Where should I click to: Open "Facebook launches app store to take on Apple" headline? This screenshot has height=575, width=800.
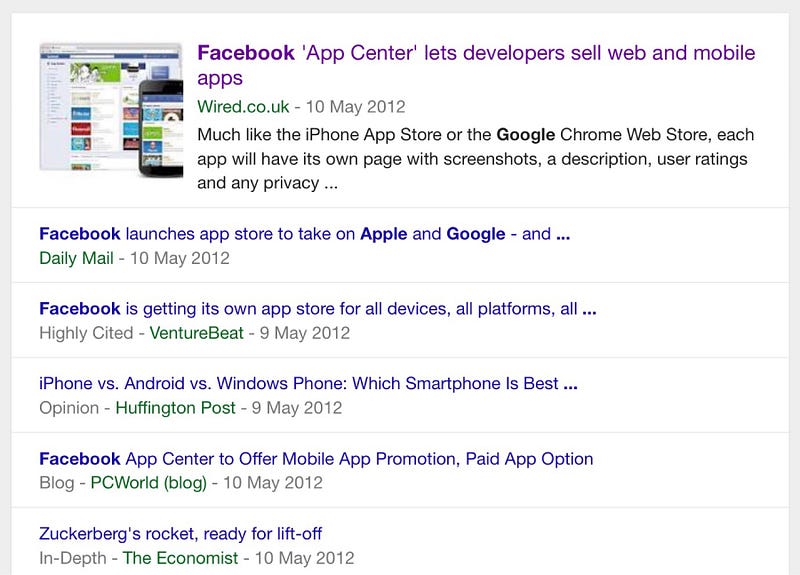(x=305, y=234)
